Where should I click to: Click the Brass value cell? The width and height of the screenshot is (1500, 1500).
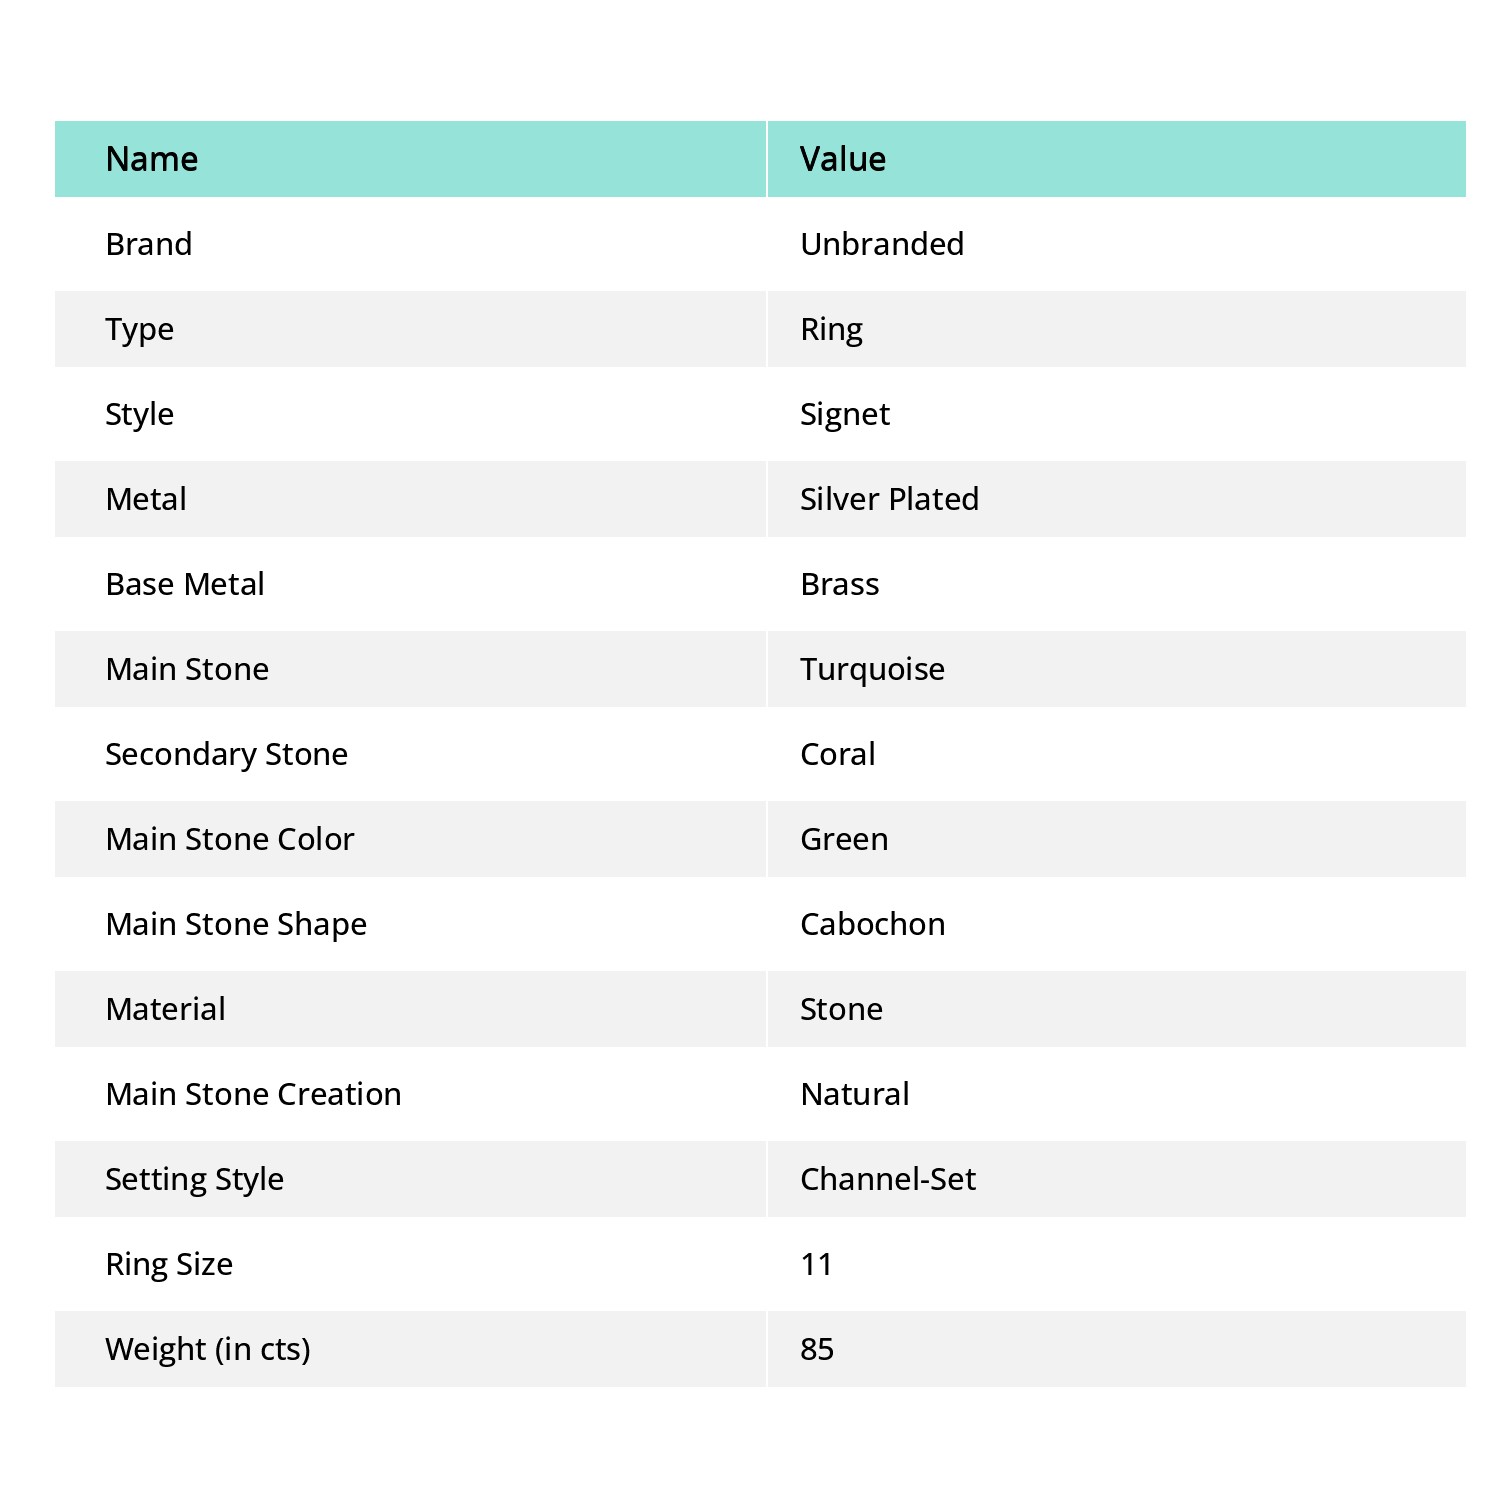coord(840,584)
